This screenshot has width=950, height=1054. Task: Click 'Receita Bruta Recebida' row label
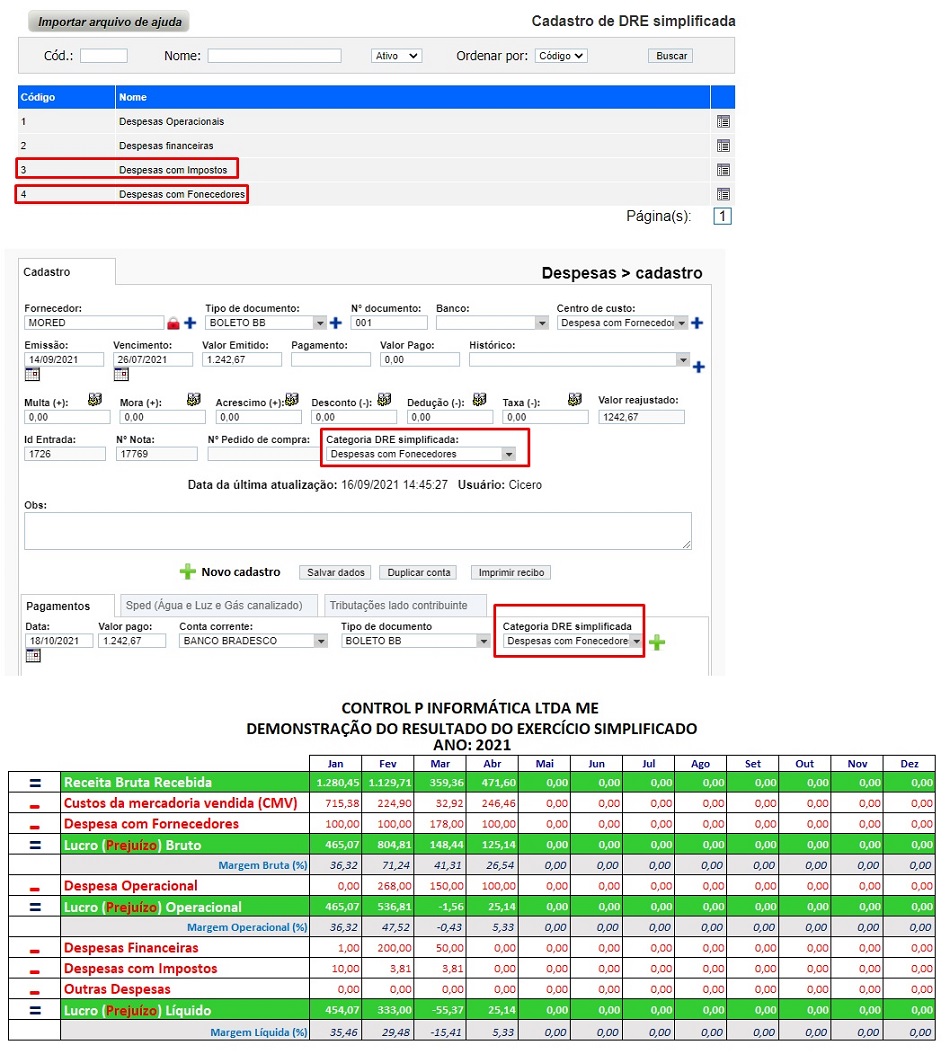(x=138, y=782)
